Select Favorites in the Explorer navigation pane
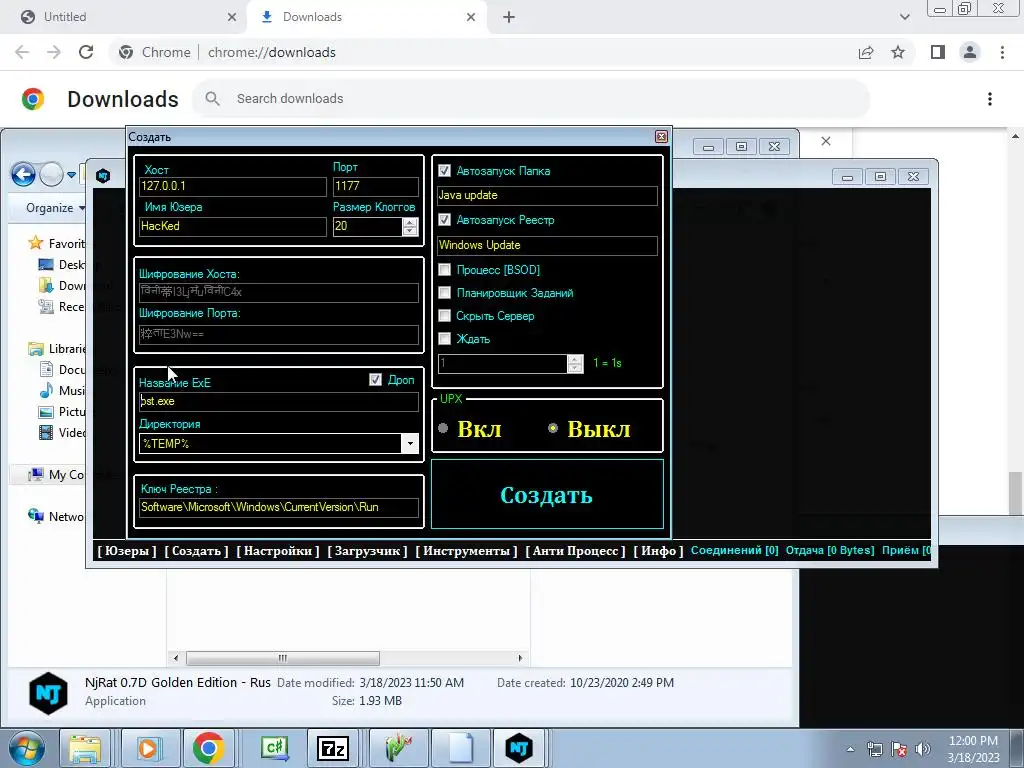The width and height of the screenshot is (1024, 768). (x=57, y=244)
